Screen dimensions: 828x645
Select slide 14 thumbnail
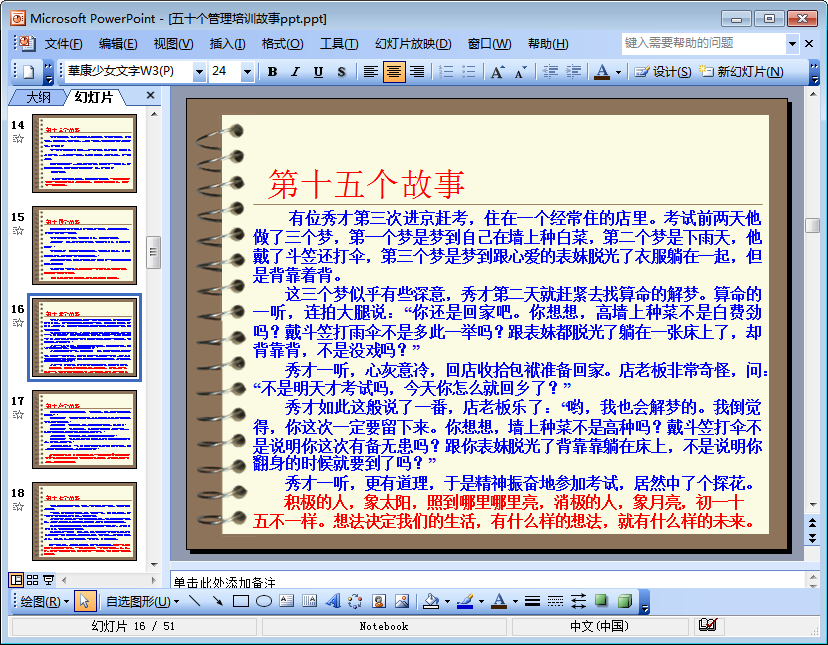[84, 153]
